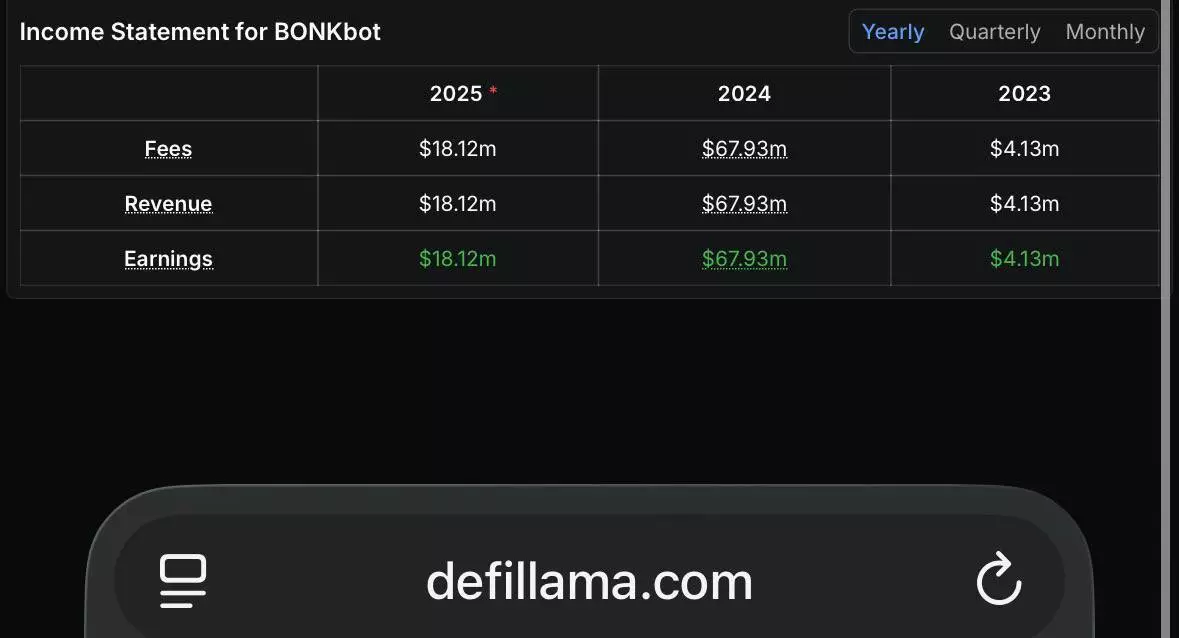The image size is (1179, 638).
Task: Switch to the Monthly view
Action: 1104,32
